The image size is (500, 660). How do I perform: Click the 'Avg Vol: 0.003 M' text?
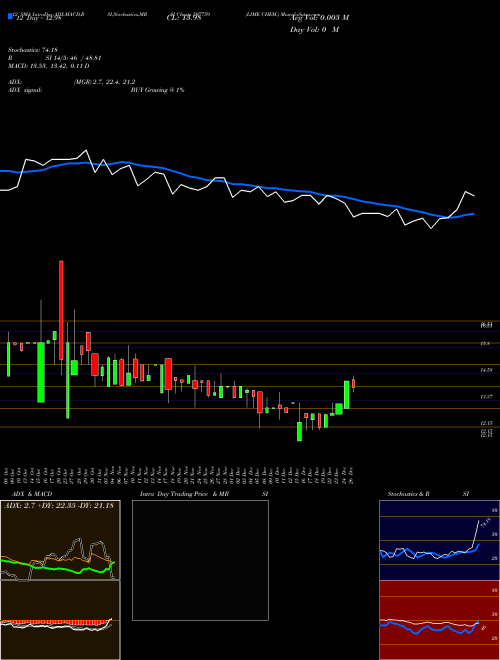319,18
